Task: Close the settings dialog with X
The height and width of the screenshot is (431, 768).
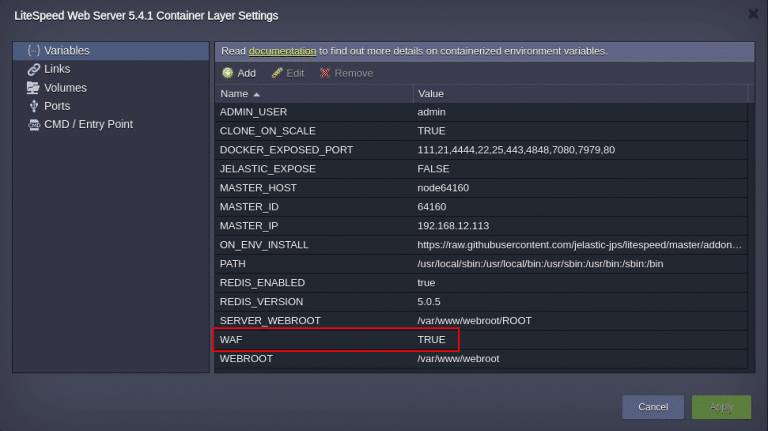Action: point(753,14)
